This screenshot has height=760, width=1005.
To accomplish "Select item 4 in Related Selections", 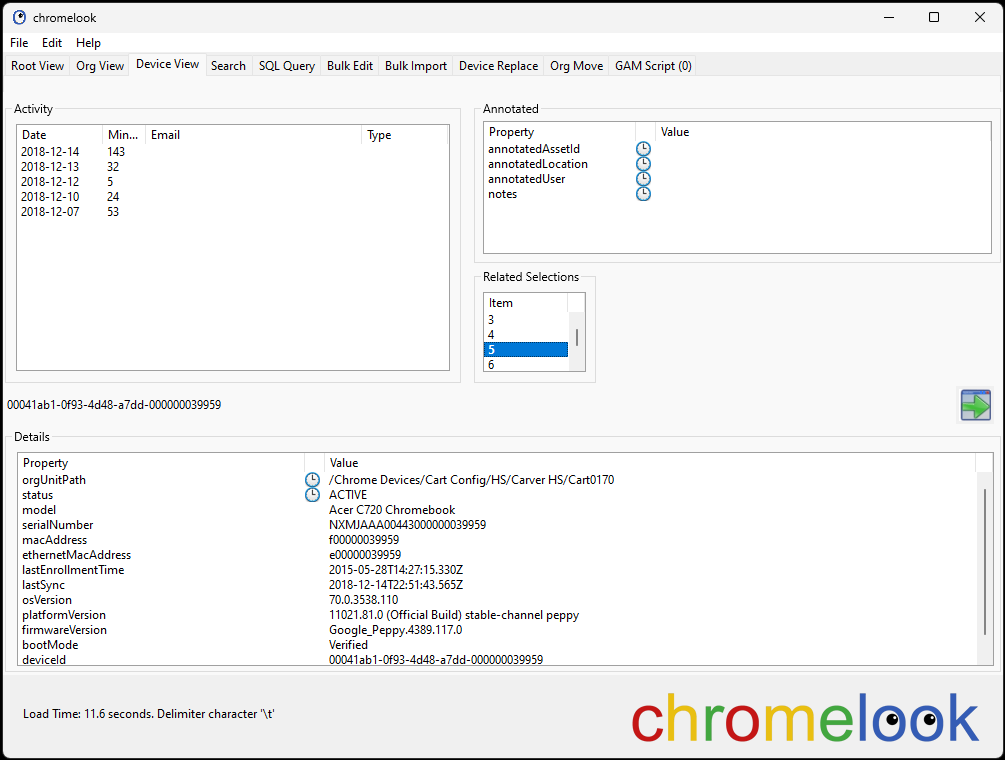I will click(x=526, y=335).
